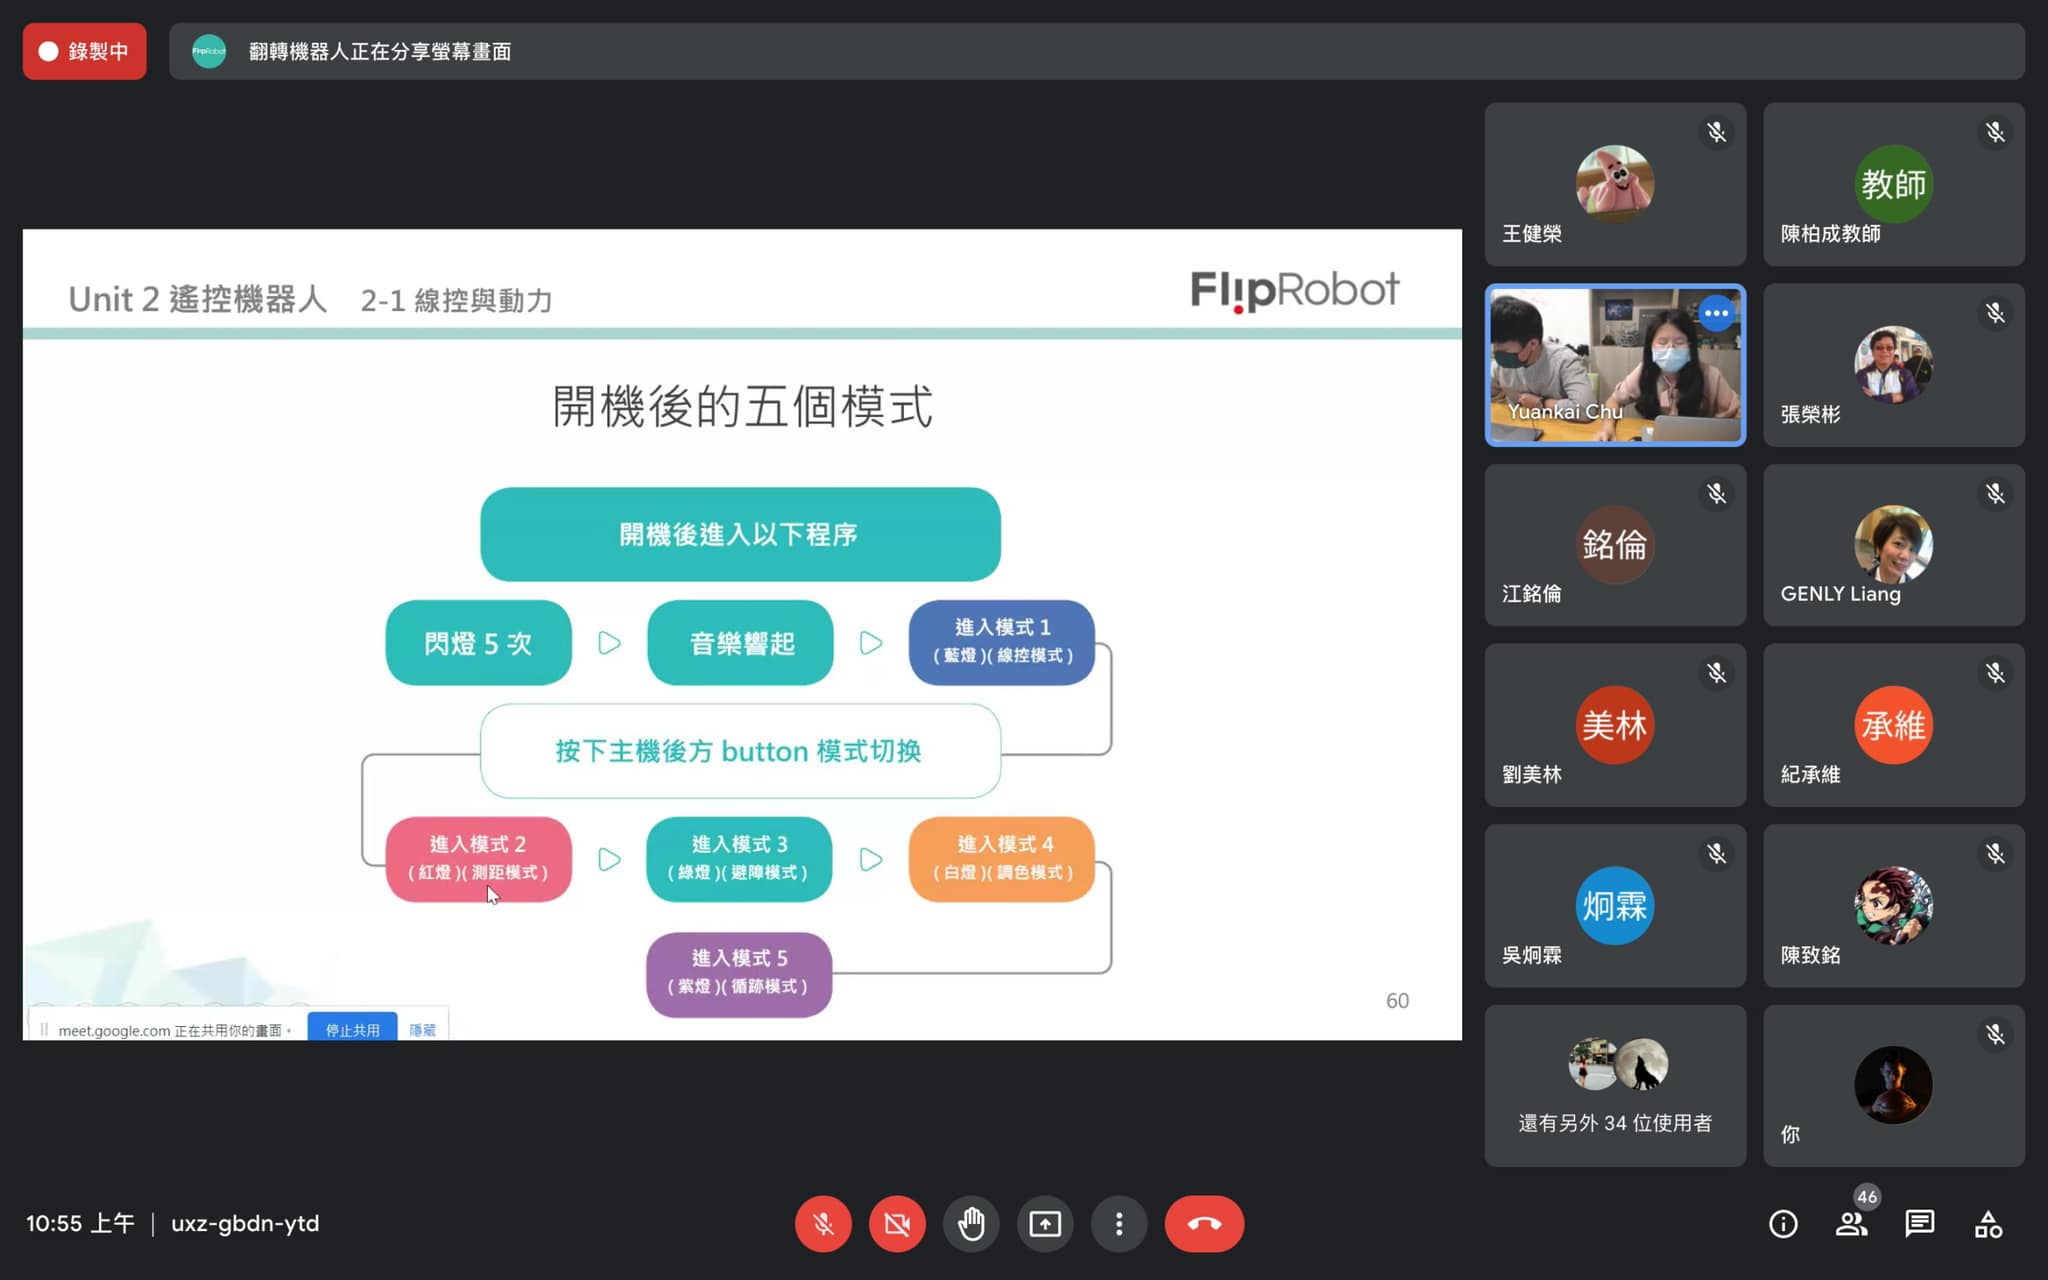Click the 隱藏 hide link
This screenshot has width=2048, height=1280.
[422, 1029]
